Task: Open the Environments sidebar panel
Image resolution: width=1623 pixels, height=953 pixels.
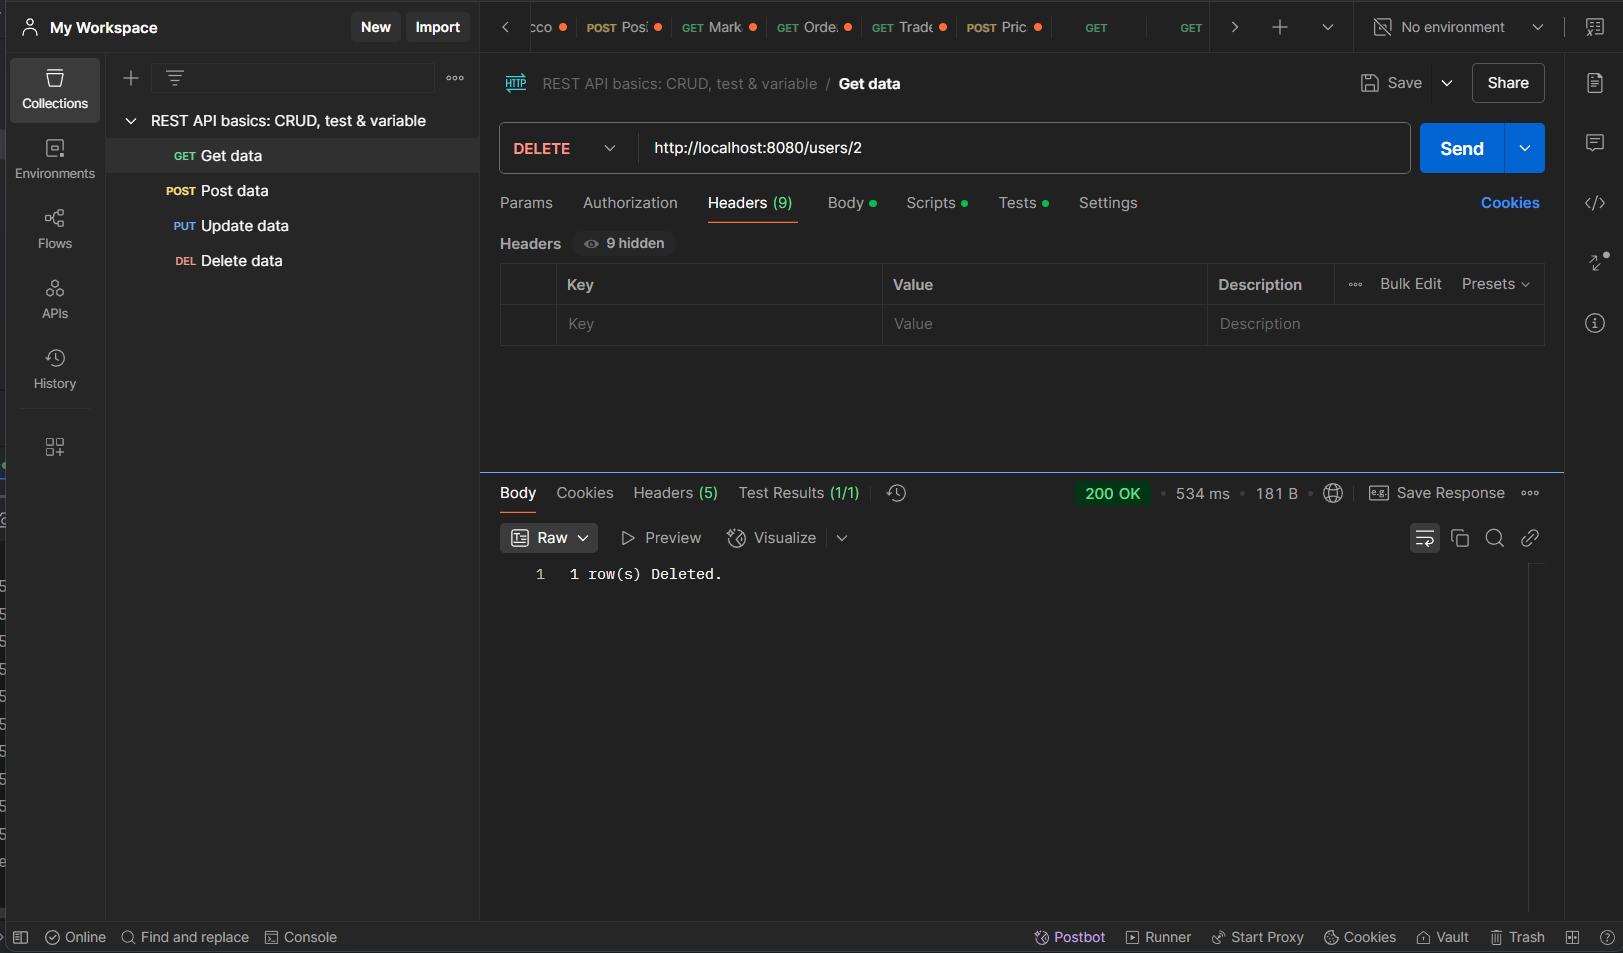Action: pos(55,160)
